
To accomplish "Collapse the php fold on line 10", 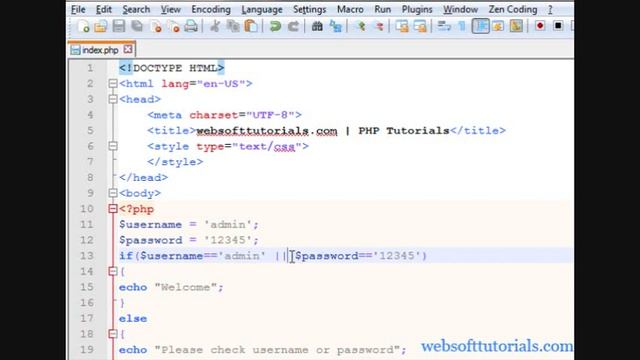I will point(113,209).
